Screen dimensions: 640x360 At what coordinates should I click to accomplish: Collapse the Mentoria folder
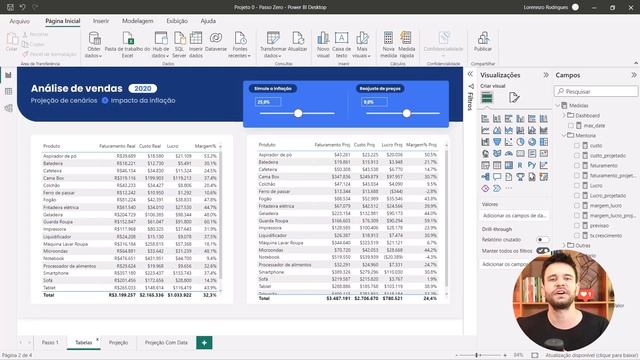tap(564, 136)
